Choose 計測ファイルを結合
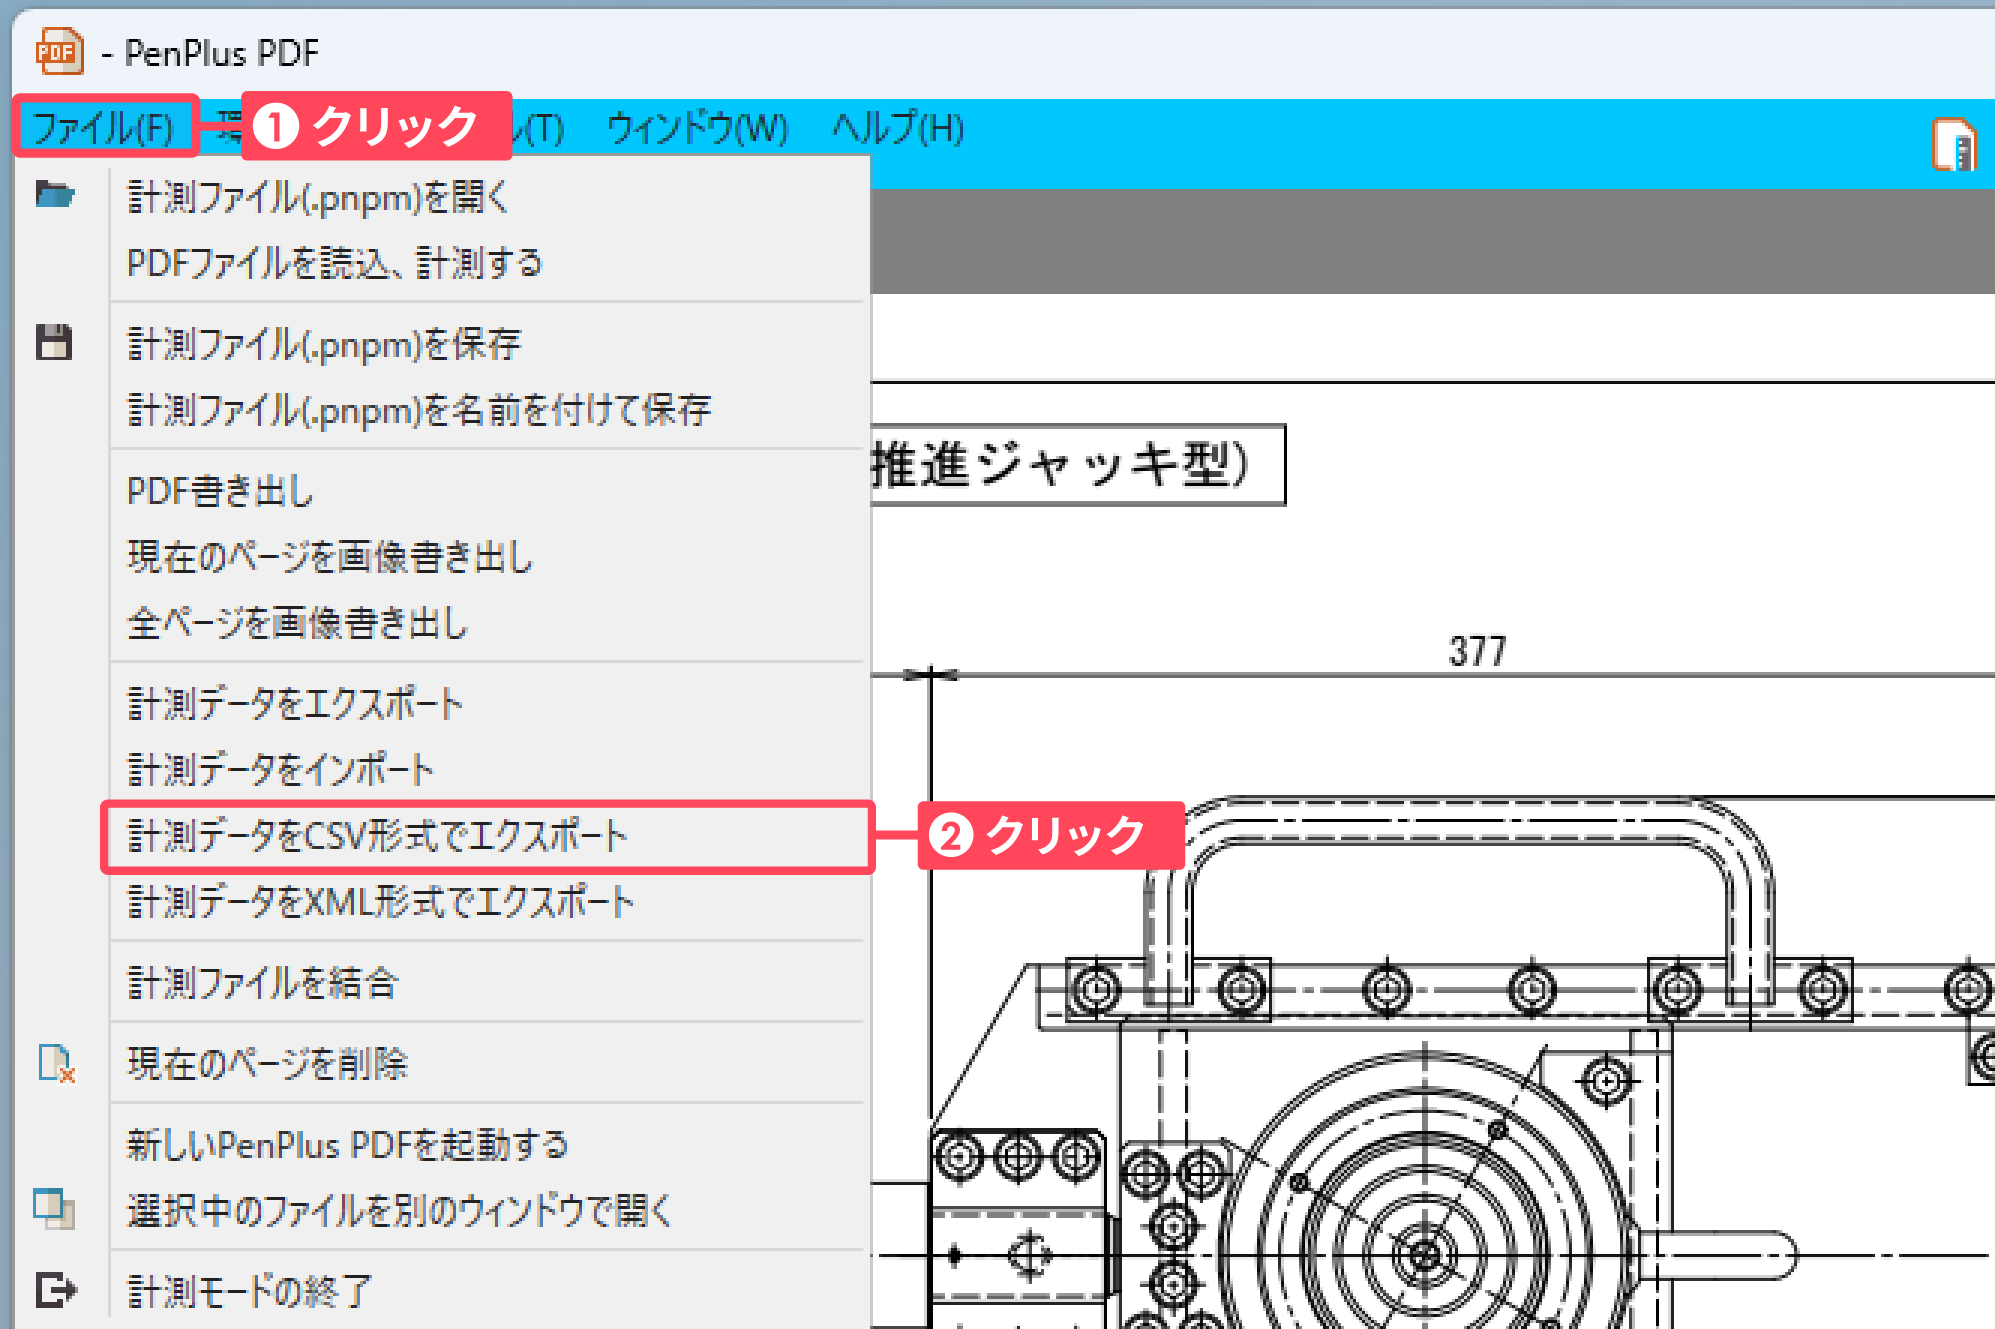 click(262, 983)
